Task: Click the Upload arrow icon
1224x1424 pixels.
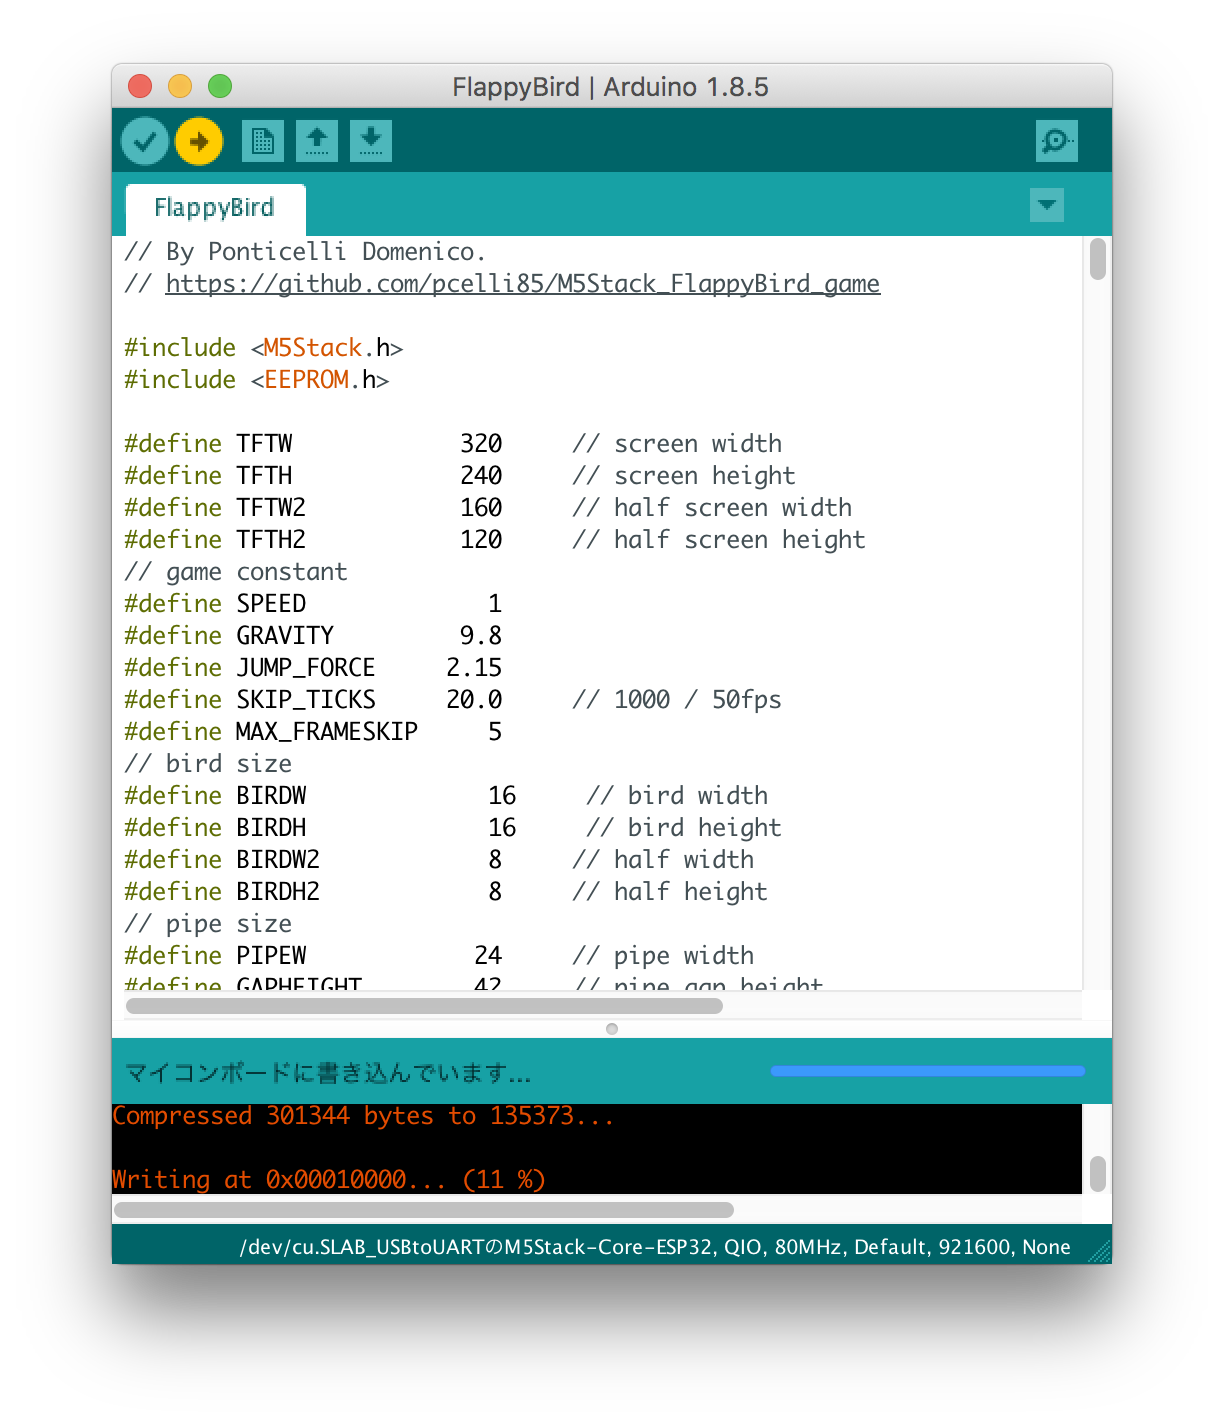Action: tap(199, 141)
